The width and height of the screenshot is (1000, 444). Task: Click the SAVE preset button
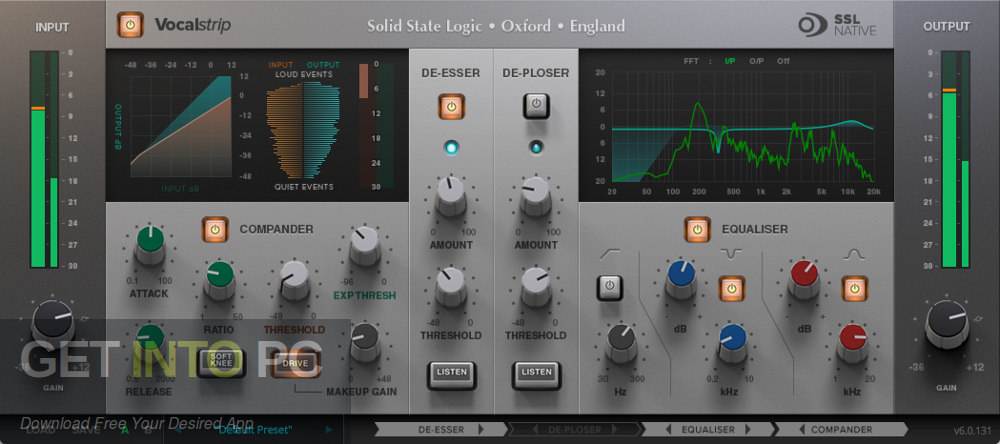click(x=85, y=430)
